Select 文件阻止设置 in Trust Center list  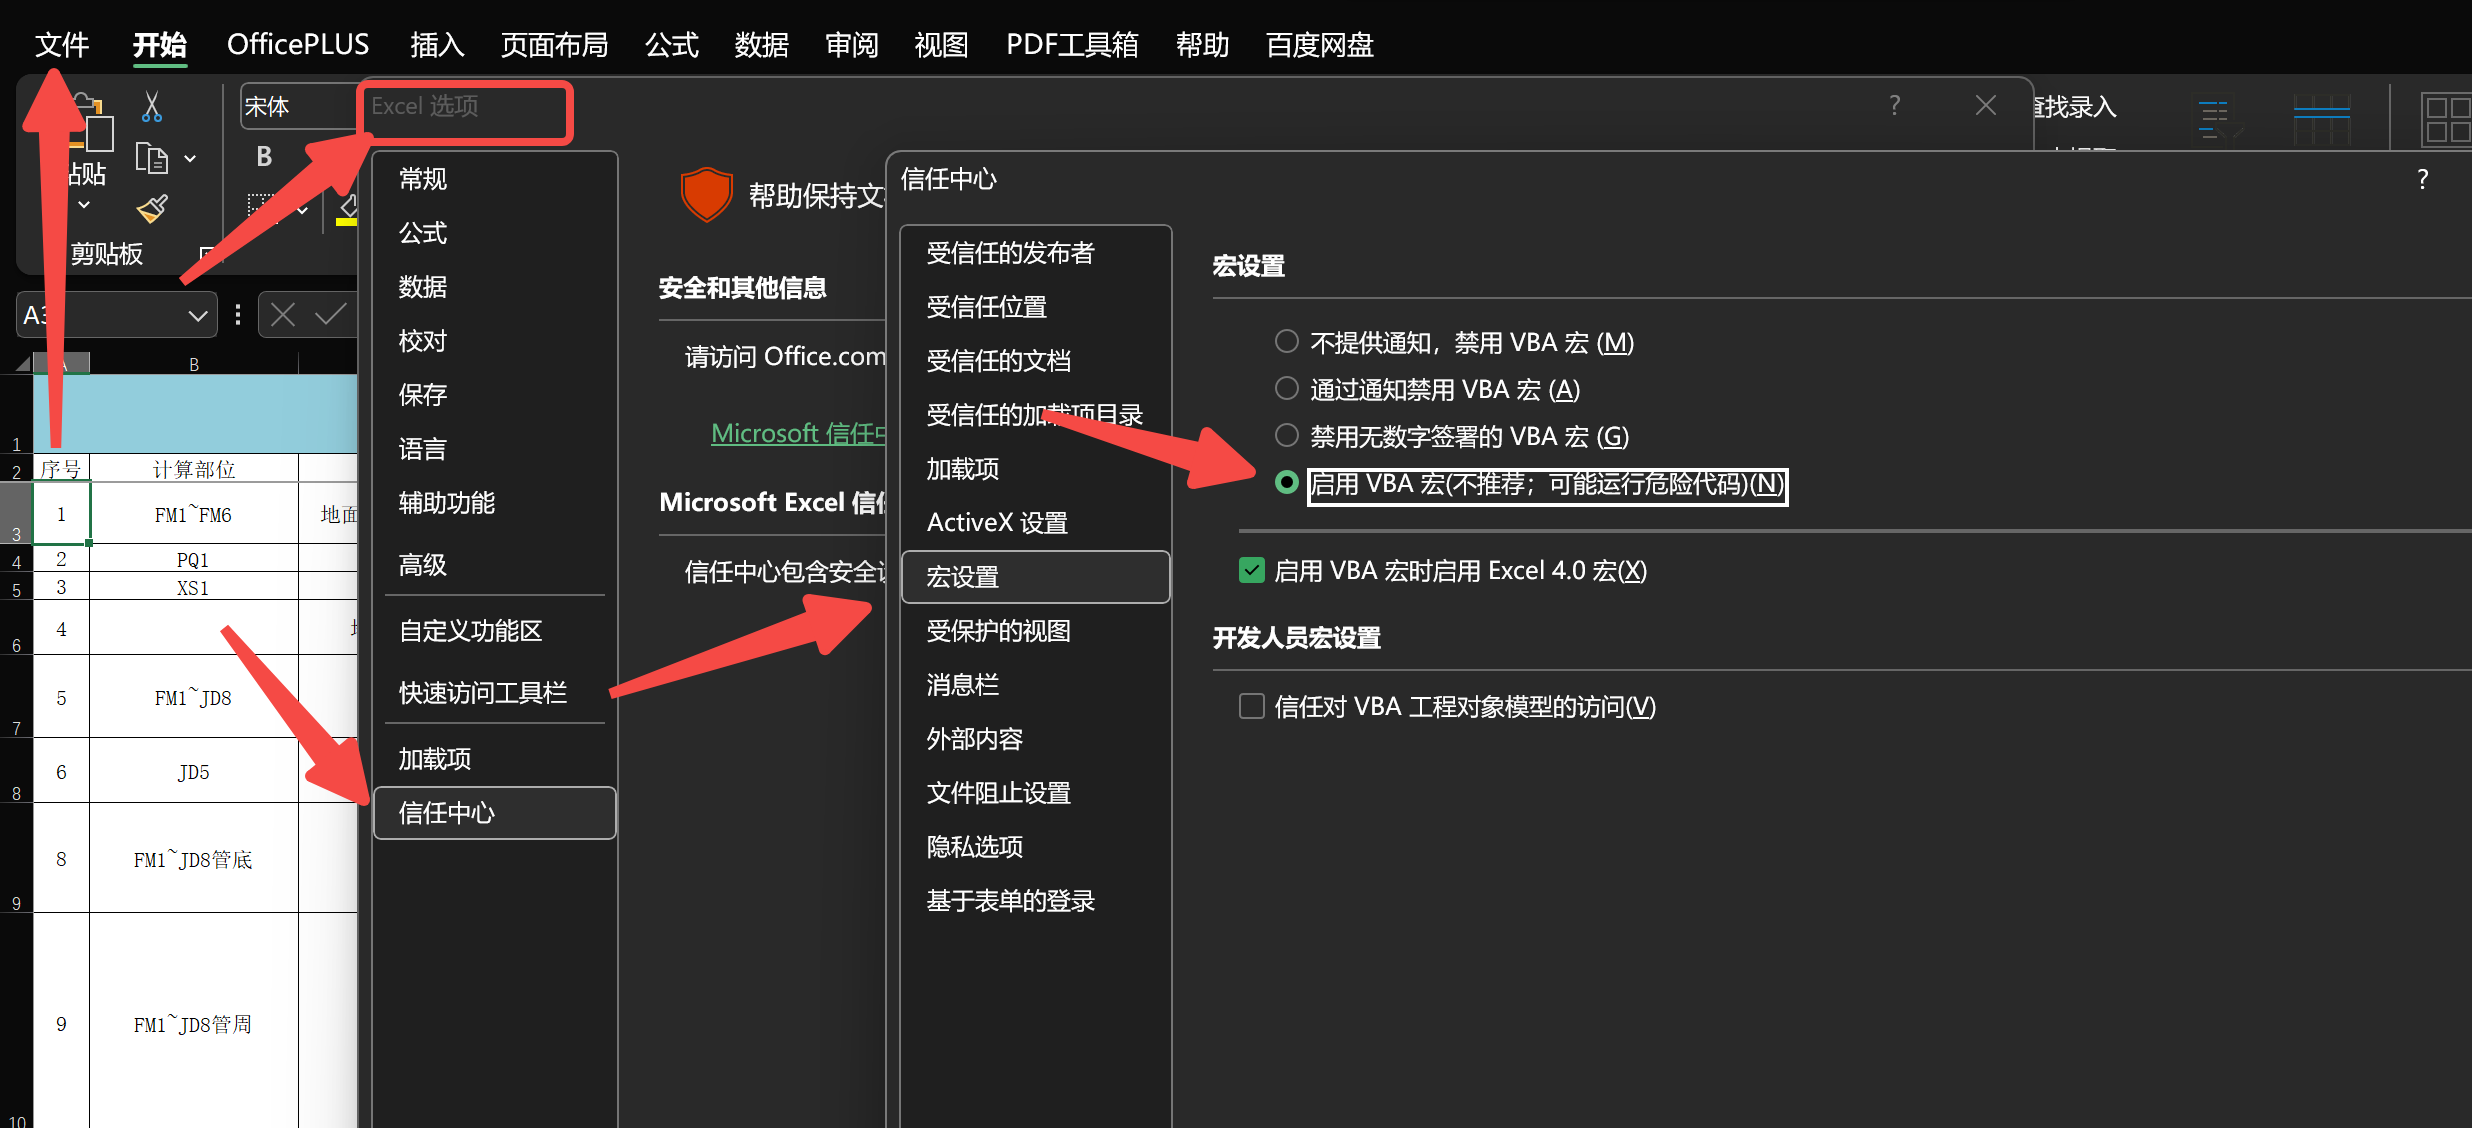click(1035, 793)
